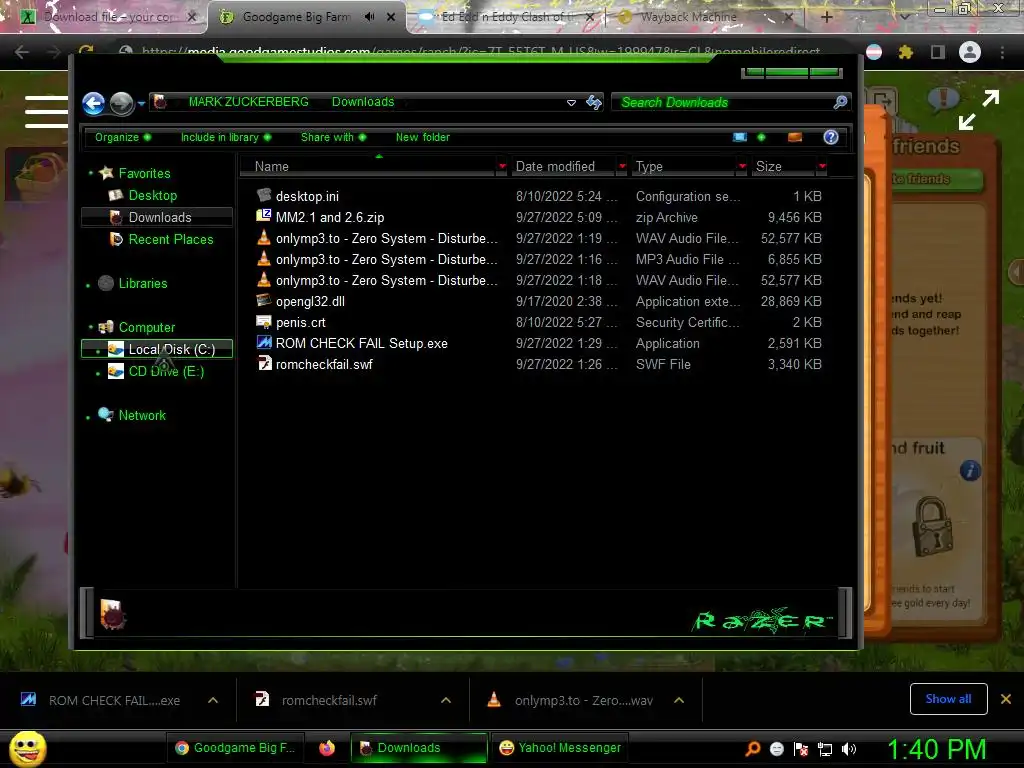The height and width of the screenshot is (768, 1024).
Task: Open the view options dropdown dot
Action: [761, 137]
